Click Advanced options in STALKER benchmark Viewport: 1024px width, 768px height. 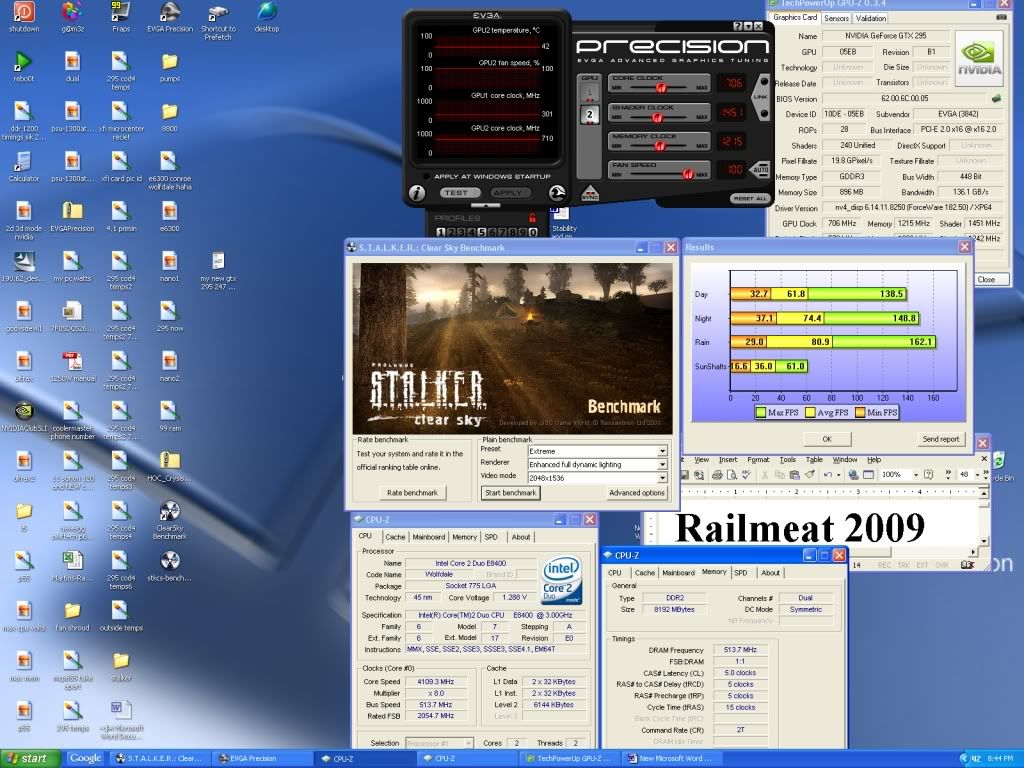(x=636, y=493)
